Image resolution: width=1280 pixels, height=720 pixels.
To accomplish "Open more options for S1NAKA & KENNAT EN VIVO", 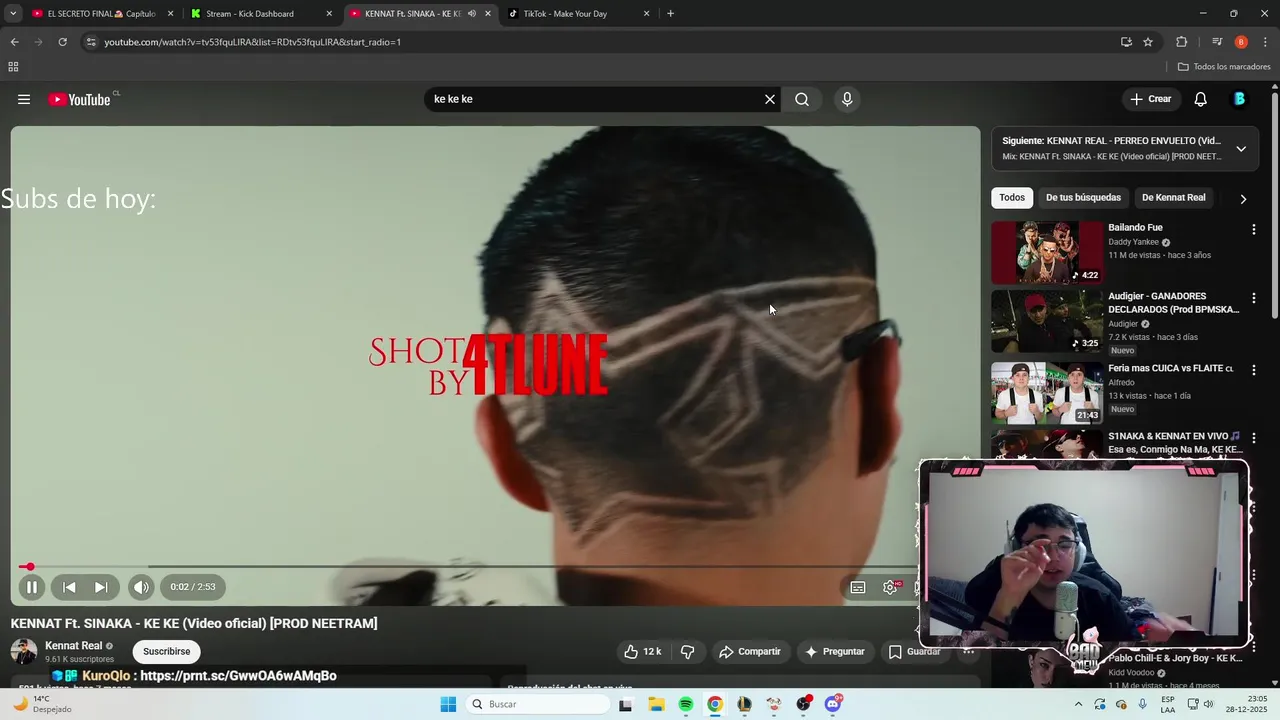I will [x=1254, y=438].
